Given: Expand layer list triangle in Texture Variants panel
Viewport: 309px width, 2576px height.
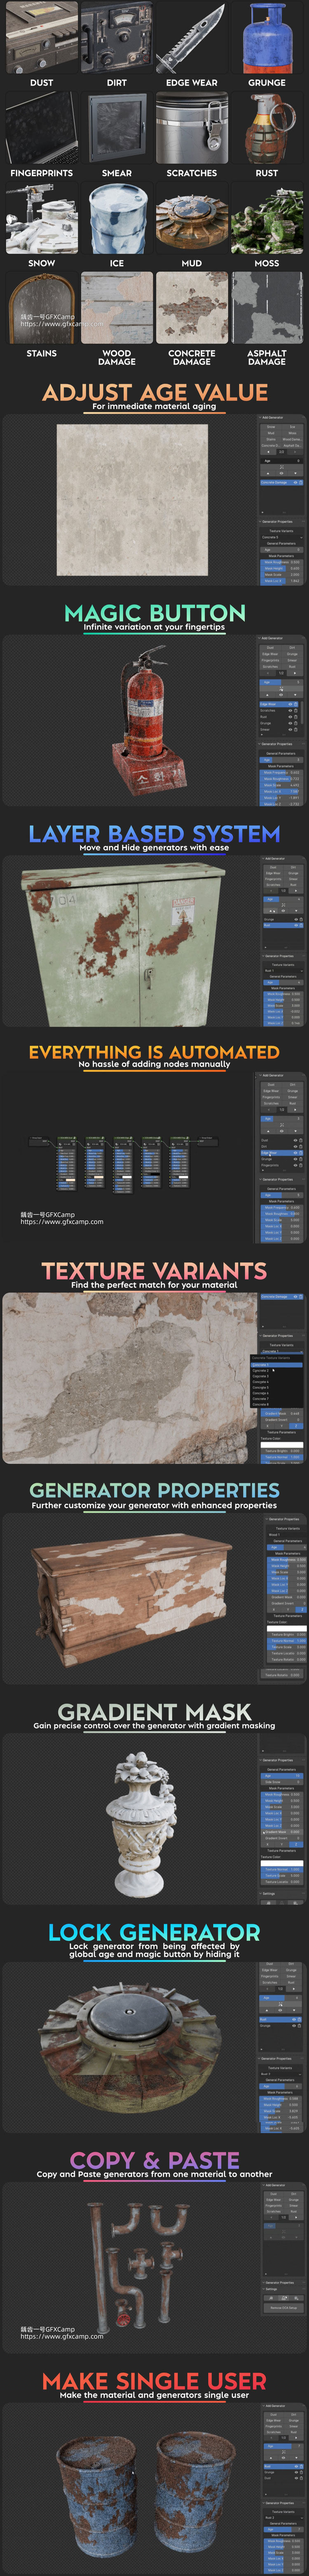Looking at the screenshot, I should click(x=263, y=1327).
